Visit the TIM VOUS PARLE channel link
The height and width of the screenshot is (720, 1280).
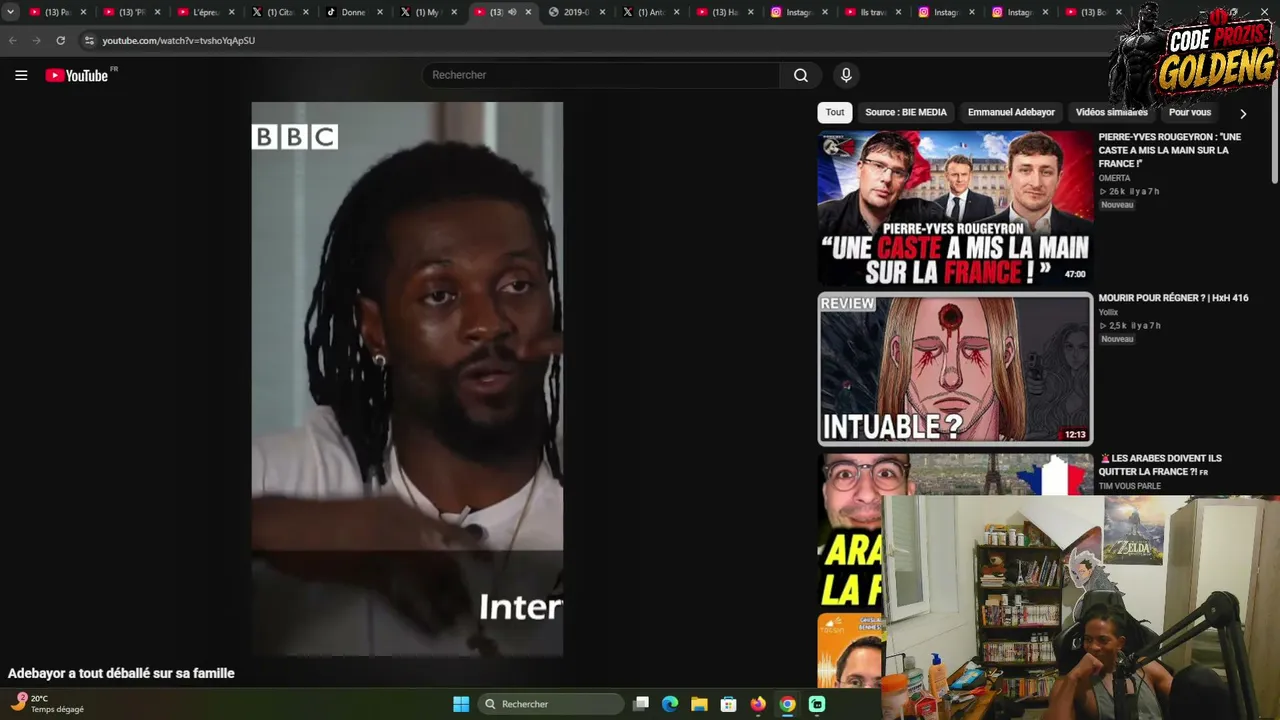1130,486
